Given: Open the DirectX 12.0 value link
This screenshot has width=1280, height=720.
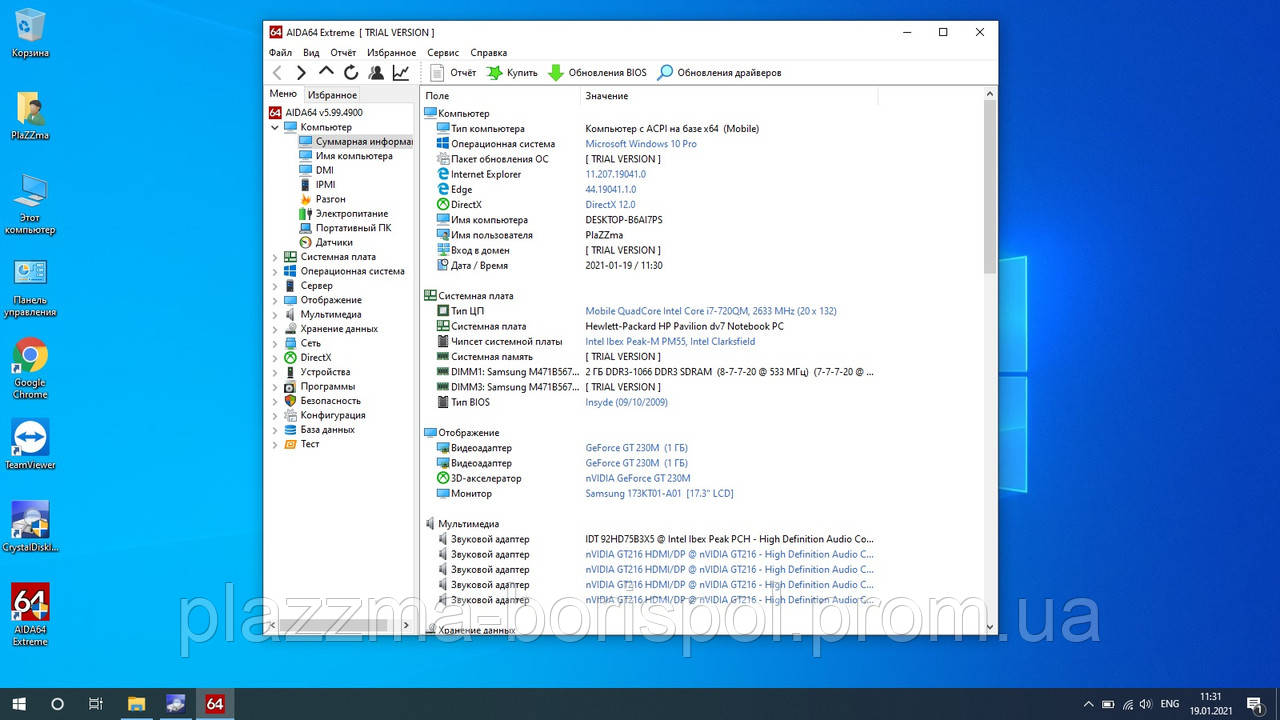Looking at the screenshot, I should (610, 205).
